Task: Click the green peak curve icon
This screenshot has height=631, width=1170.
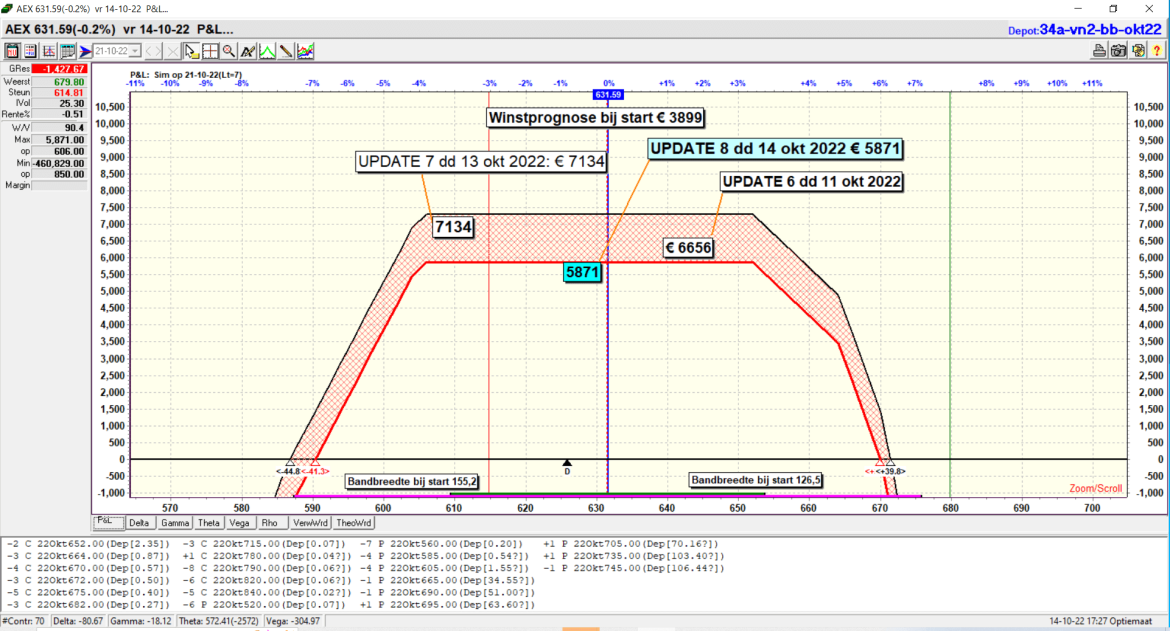Action: coord(266,51)
